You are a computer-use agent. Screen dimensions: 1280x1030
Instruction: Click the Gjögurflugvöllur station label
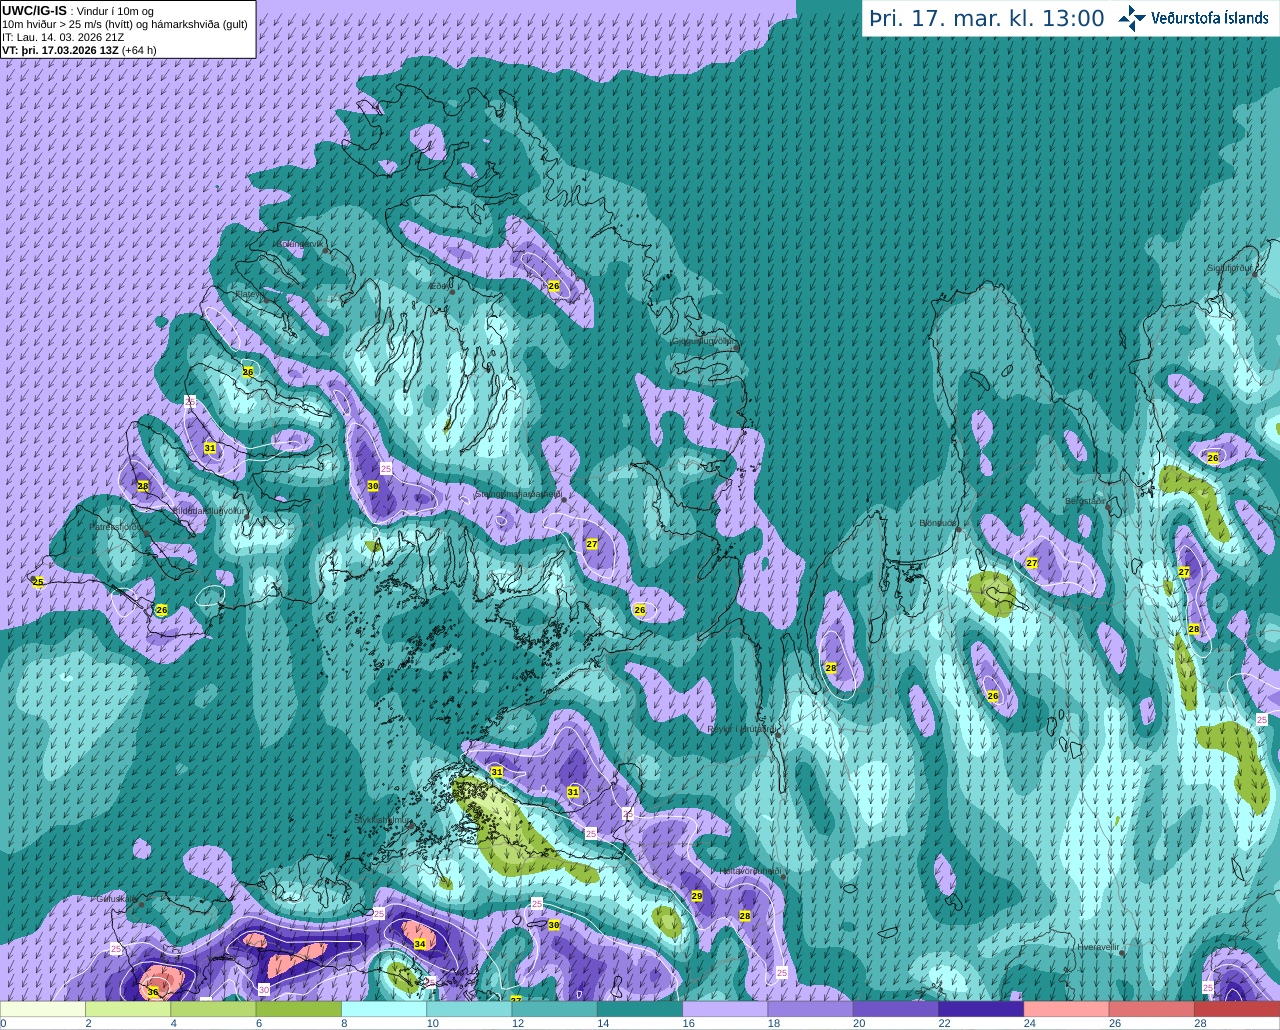[703, 340]
